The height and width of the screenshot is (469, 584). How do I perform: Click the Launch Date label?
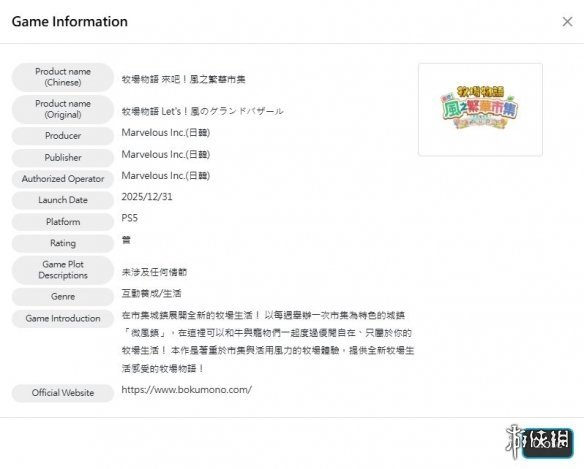point(63,200)
